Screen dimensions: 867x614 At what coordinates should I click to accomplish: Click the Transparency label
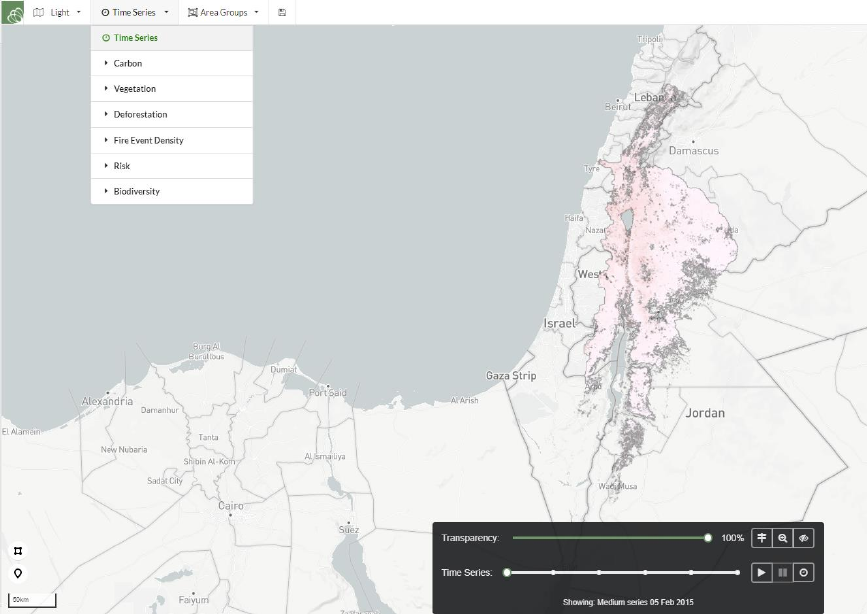(470, 538)
